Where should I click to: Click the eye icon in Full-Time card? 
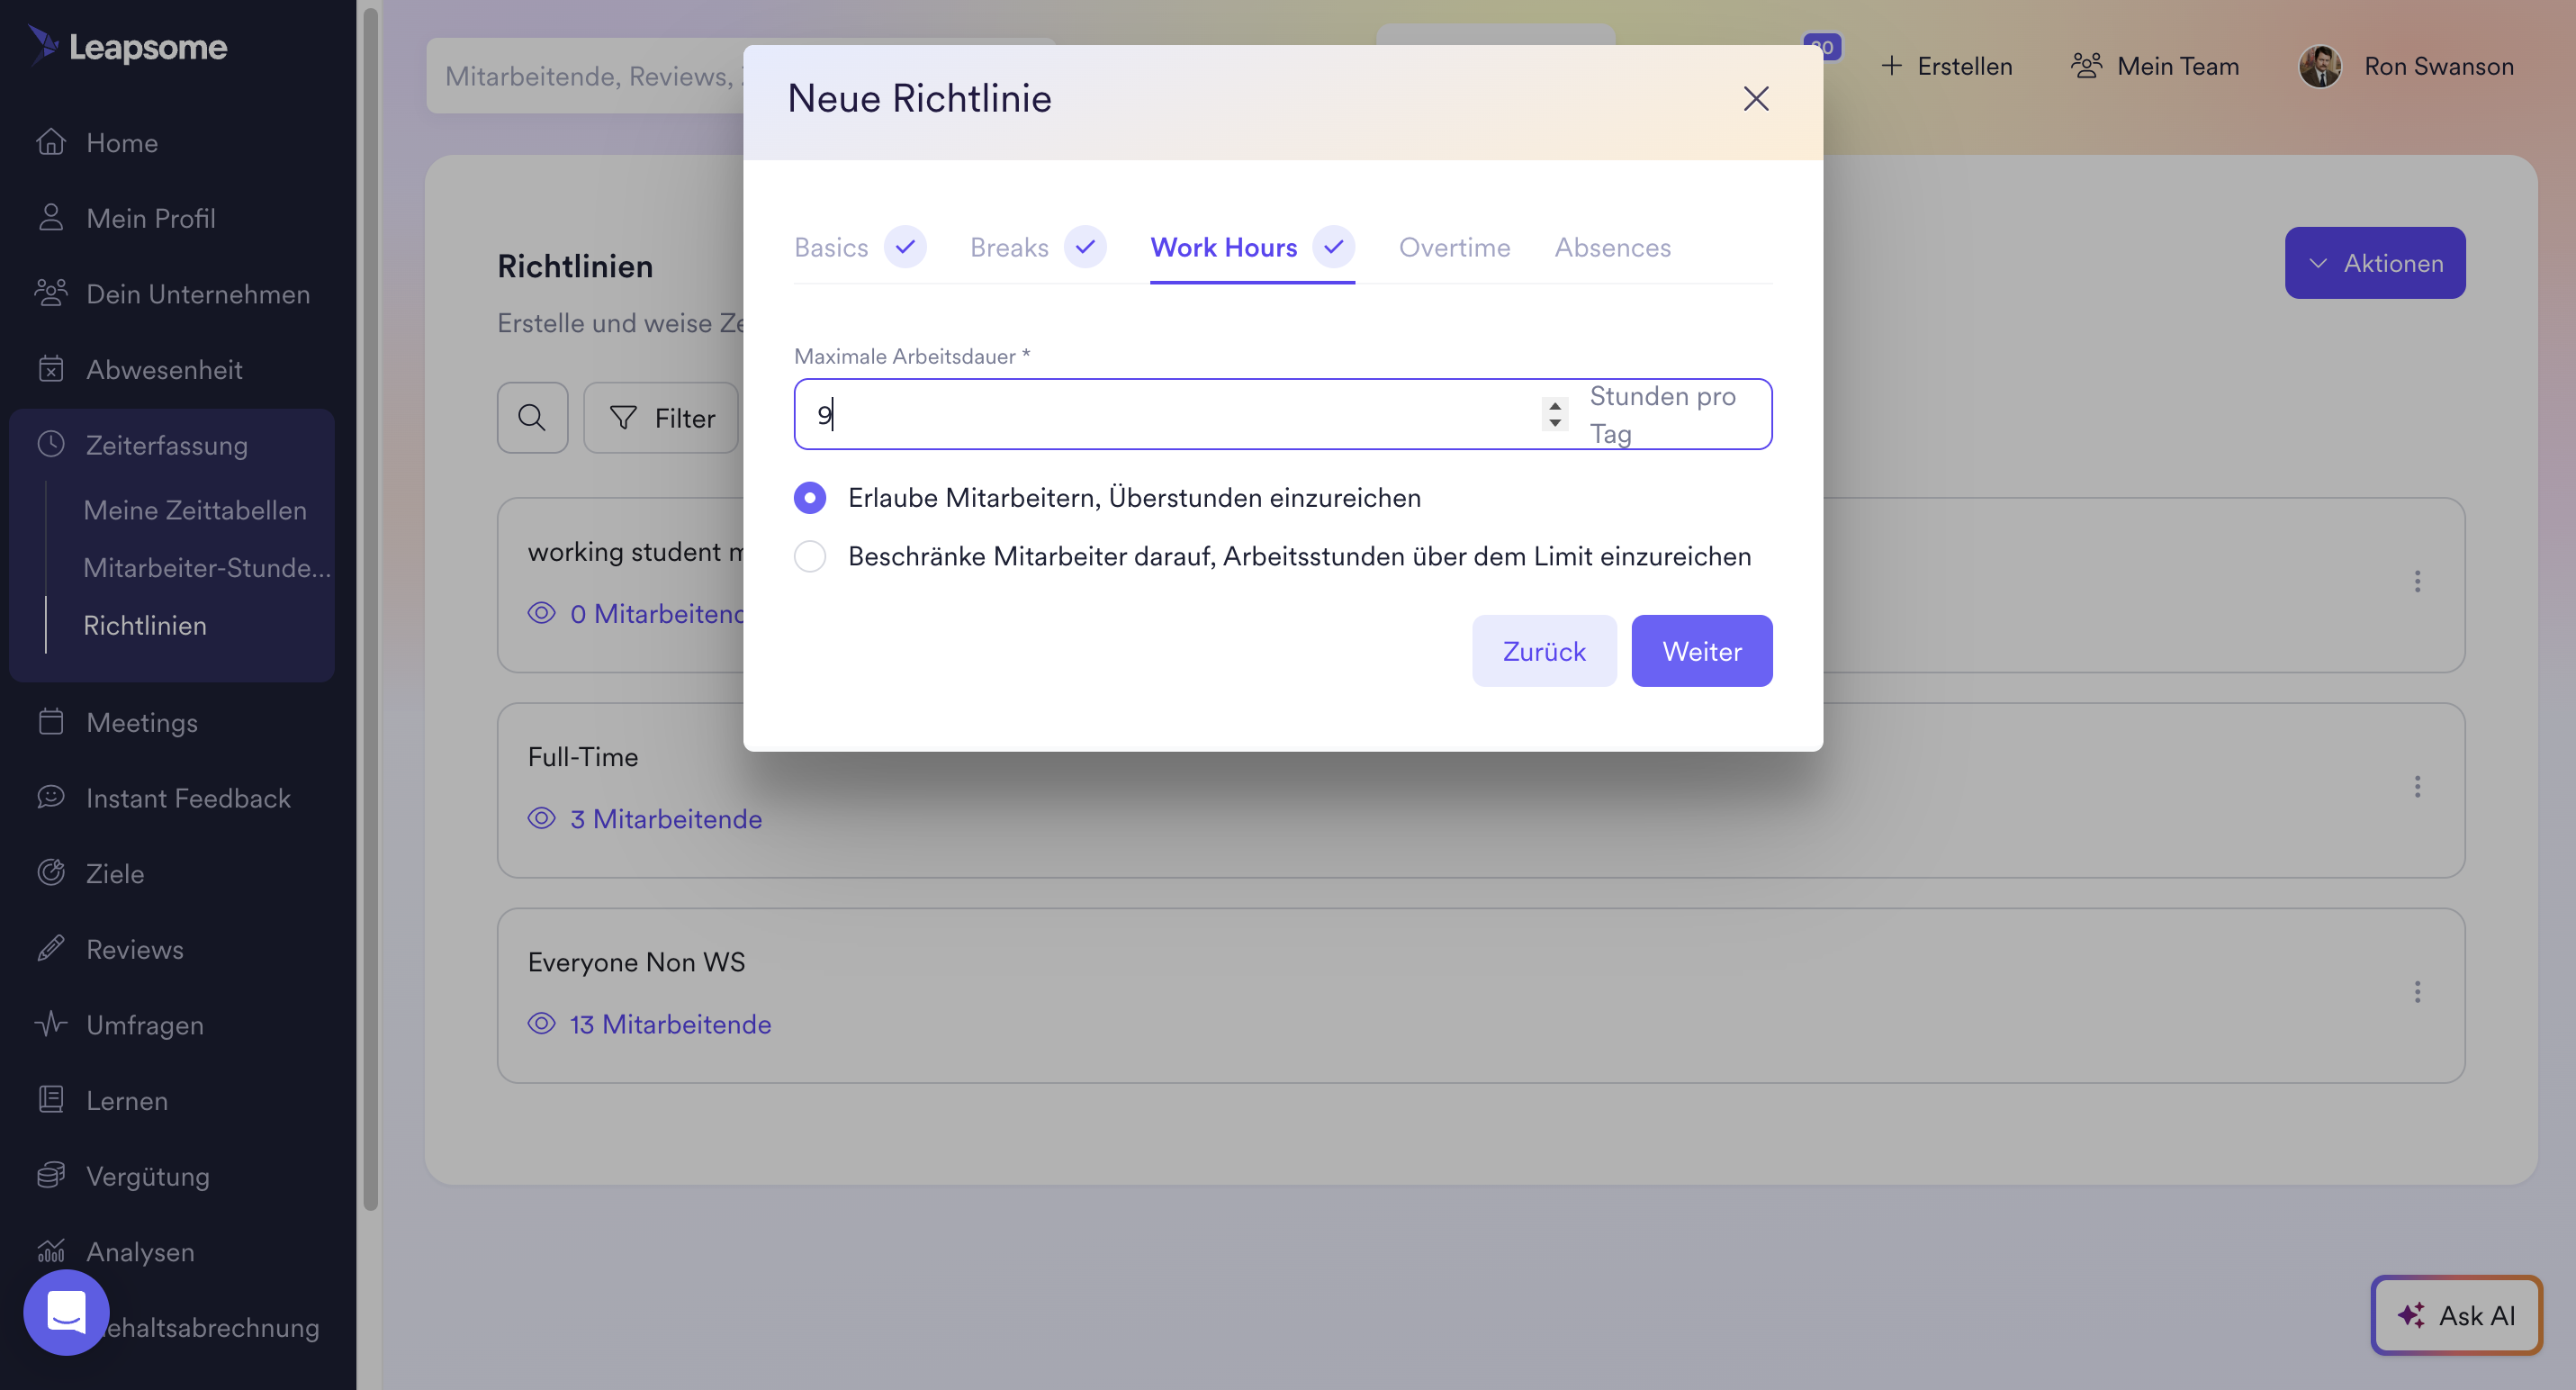[541, 818]
